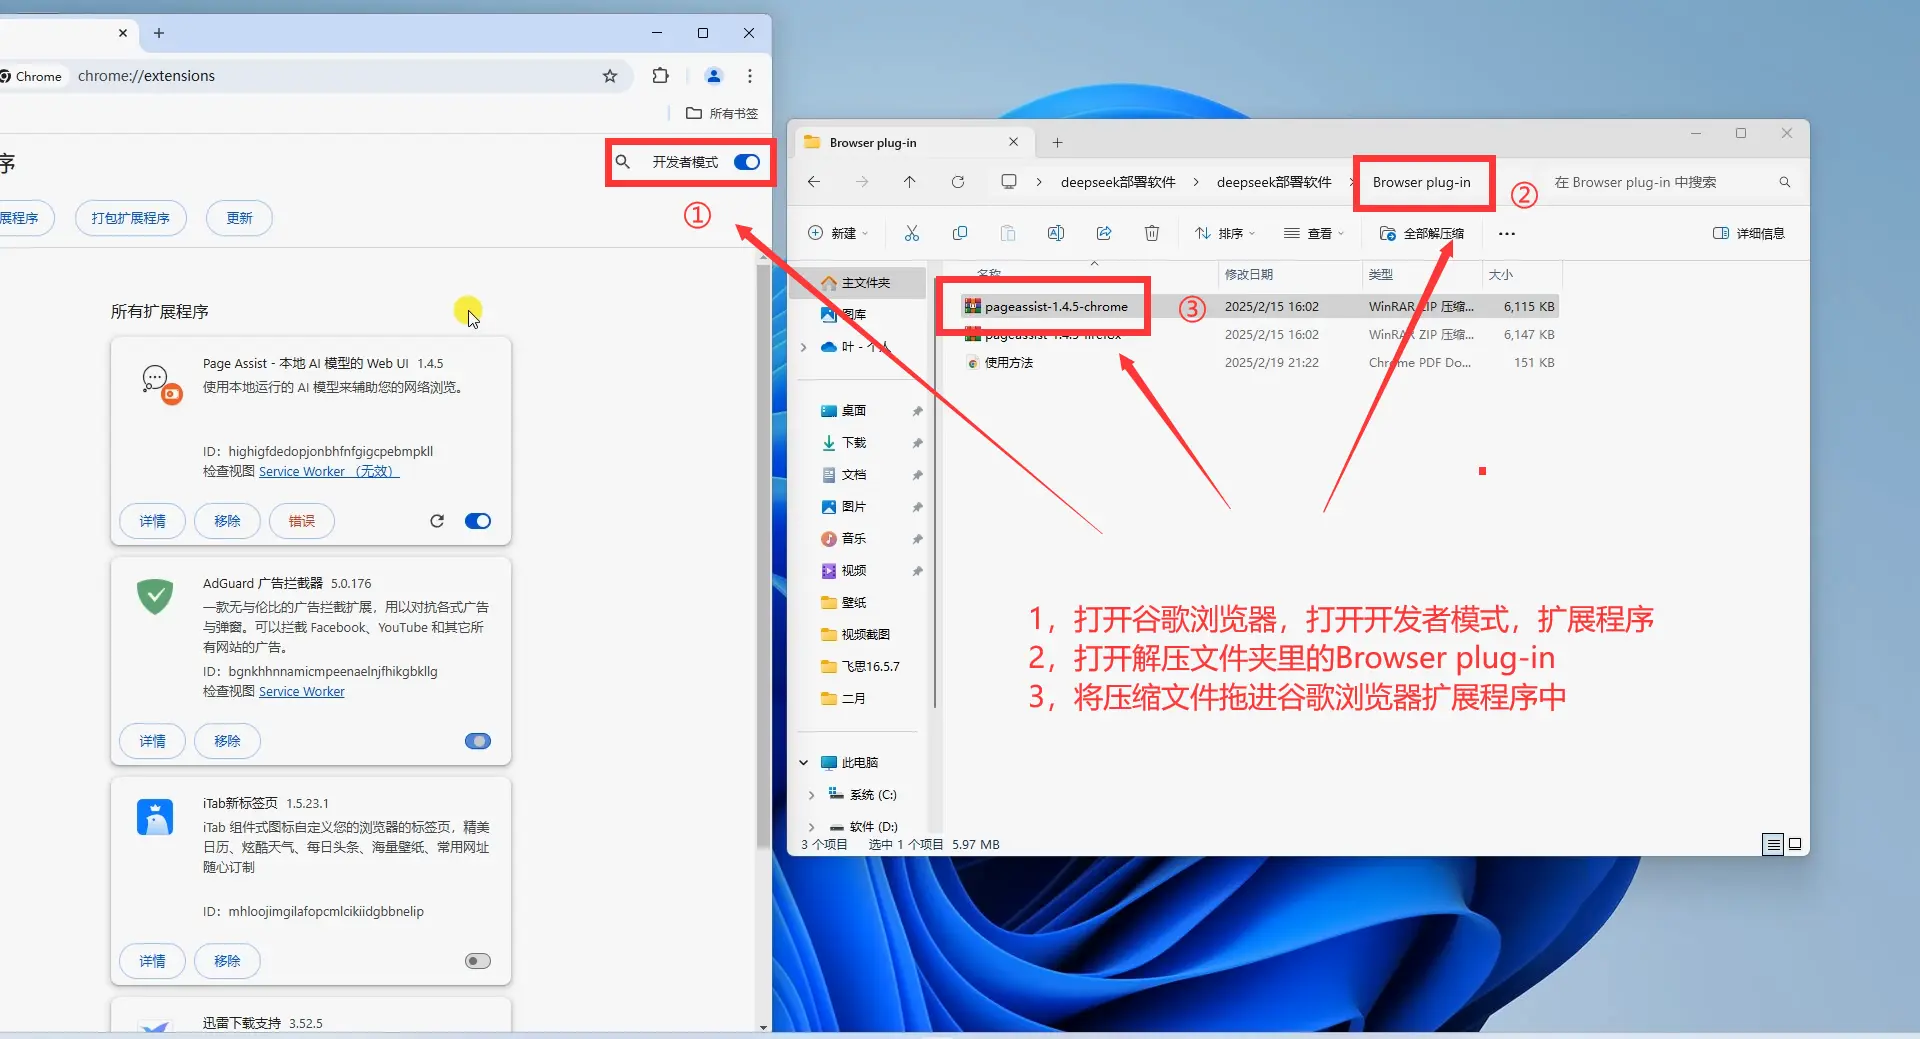Image resolution: width=1920 pixels, height=1039 pixels.
Task: Click 错误 button on Page Assist card
Action: click(x=301, y=521)
